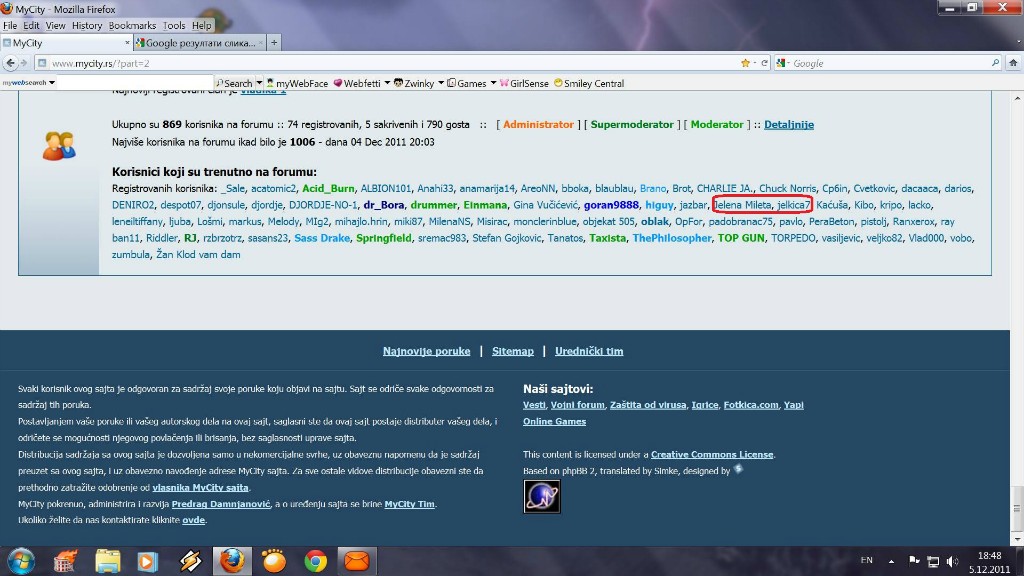Click the search magnifier icon in Google box
The width and height of the screenshot is (1024, 576).
pyautogui.click(x=995, y=63)
